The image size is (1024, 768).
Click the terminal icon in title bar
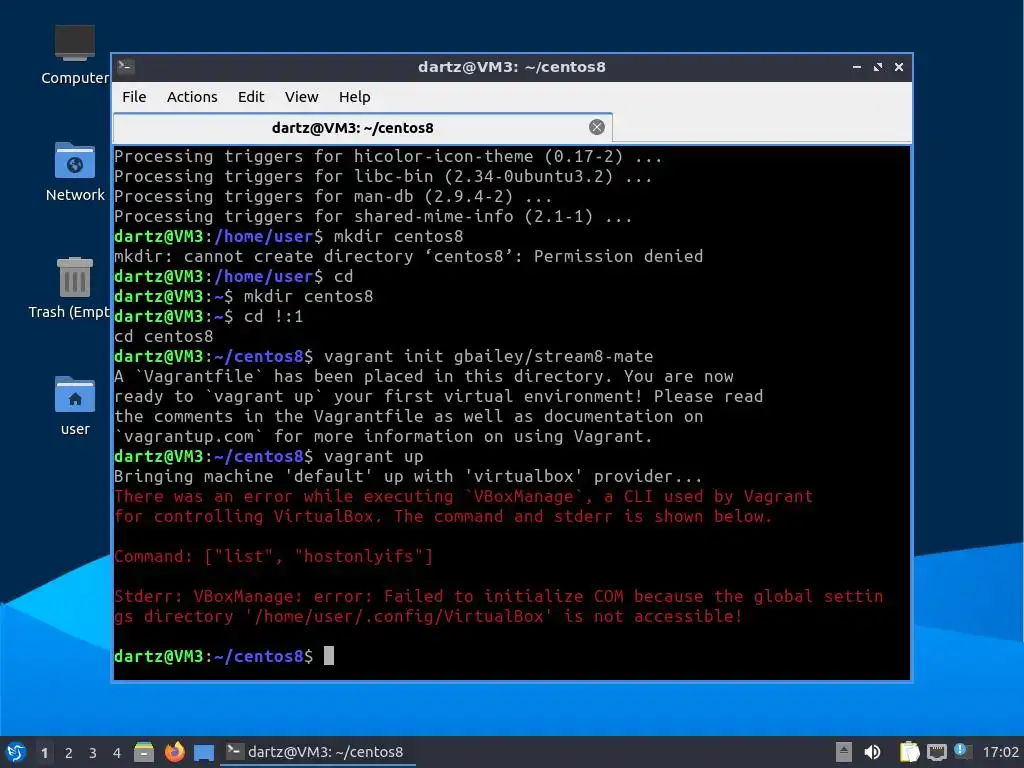(126, 67)
